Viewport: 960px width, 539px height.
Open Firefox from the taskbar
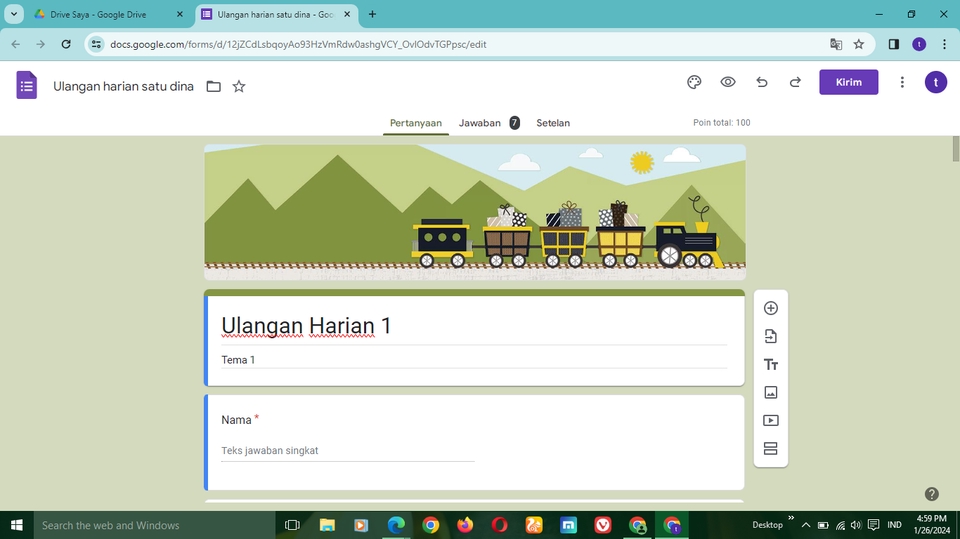point(465,525)
